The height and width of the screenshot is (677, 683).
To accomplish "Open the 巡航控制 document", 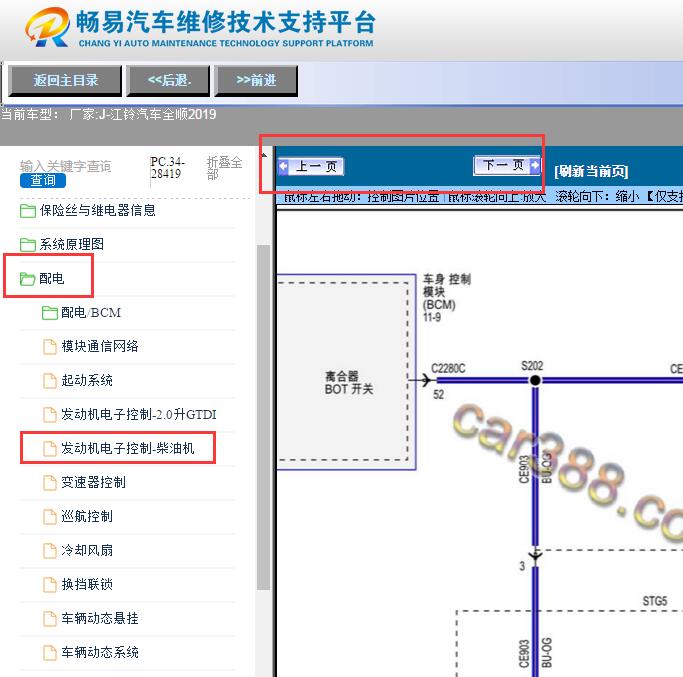I will (x=87, y=516).
